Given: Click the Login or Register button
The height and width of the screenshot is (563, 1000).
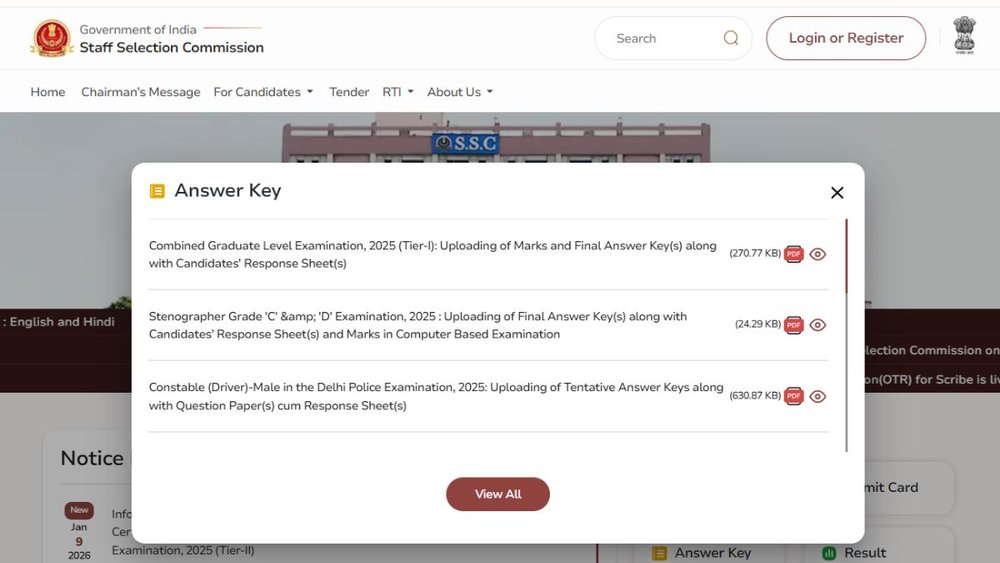Looking at the screenshot, I should [x=846, y=38].
